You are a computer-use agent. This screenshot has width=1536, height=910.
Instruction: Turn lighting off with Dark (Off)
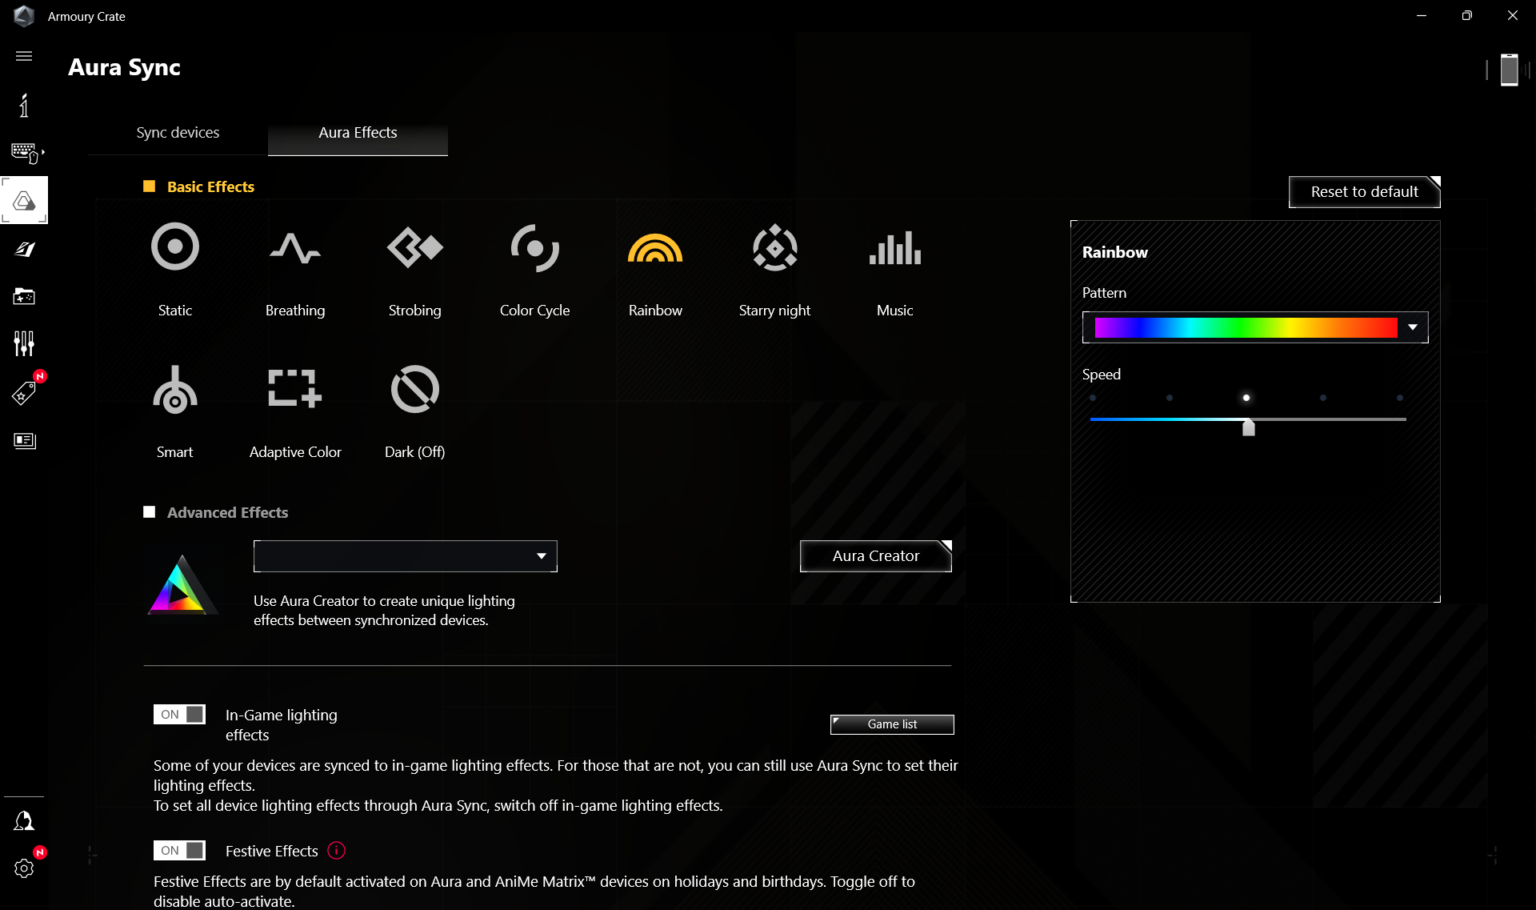(x=415, y=389)
